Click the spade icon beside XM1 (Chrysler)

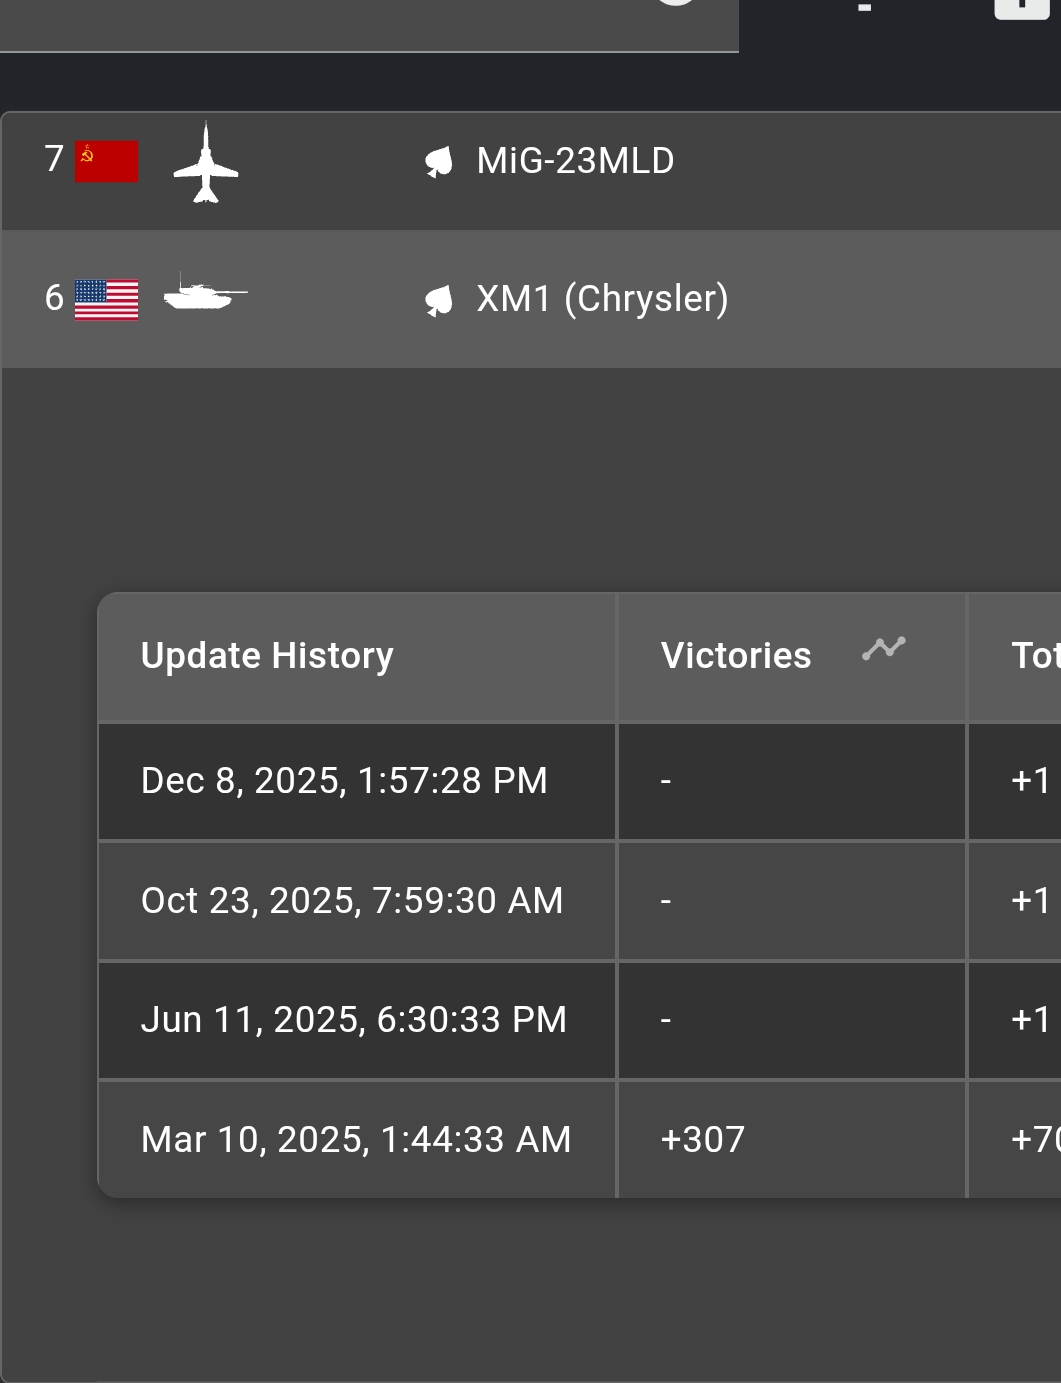click(439, 300)
